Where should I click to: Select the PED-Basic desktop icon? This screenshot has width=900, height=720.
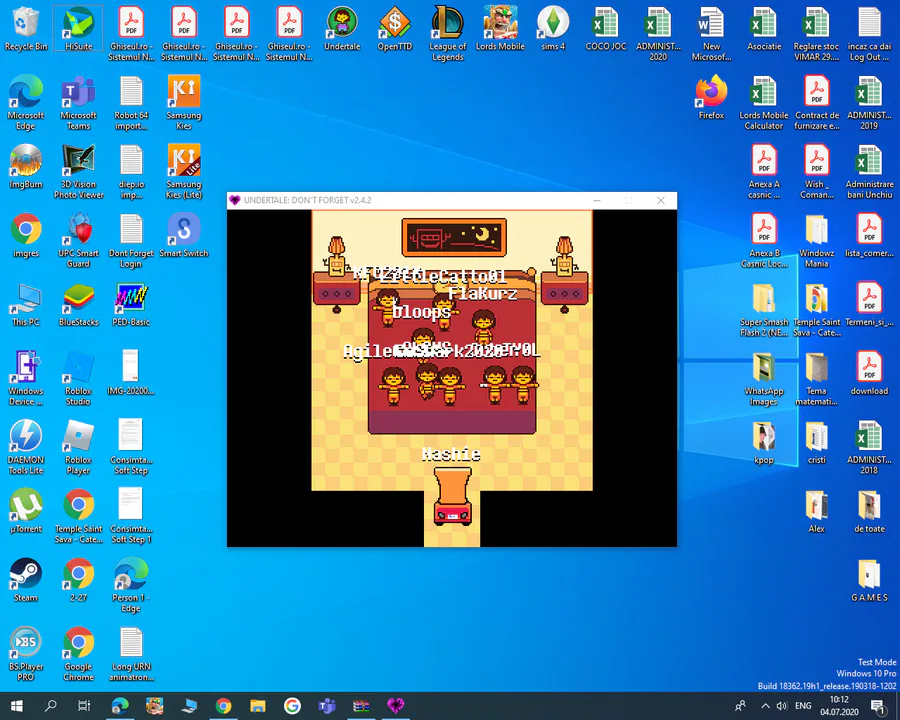[131, 304]
